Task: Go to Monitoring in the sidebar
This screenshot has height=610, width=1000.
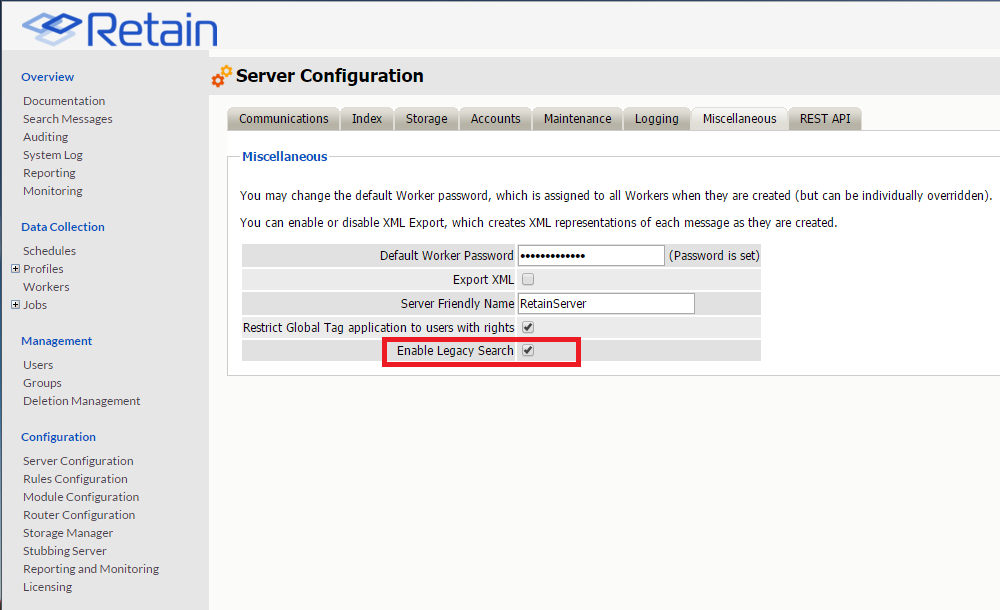Action: [52, 191]
